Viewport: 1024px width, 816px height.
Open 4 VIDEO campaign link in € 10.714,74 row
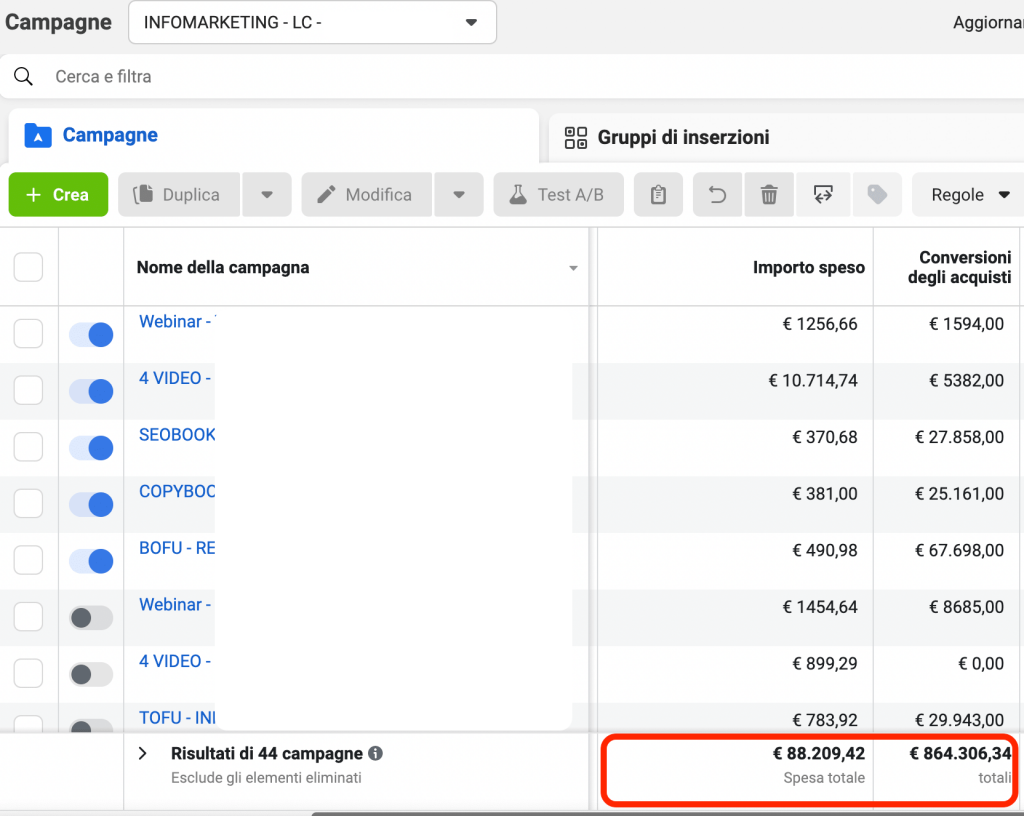(x=175, y=379)
